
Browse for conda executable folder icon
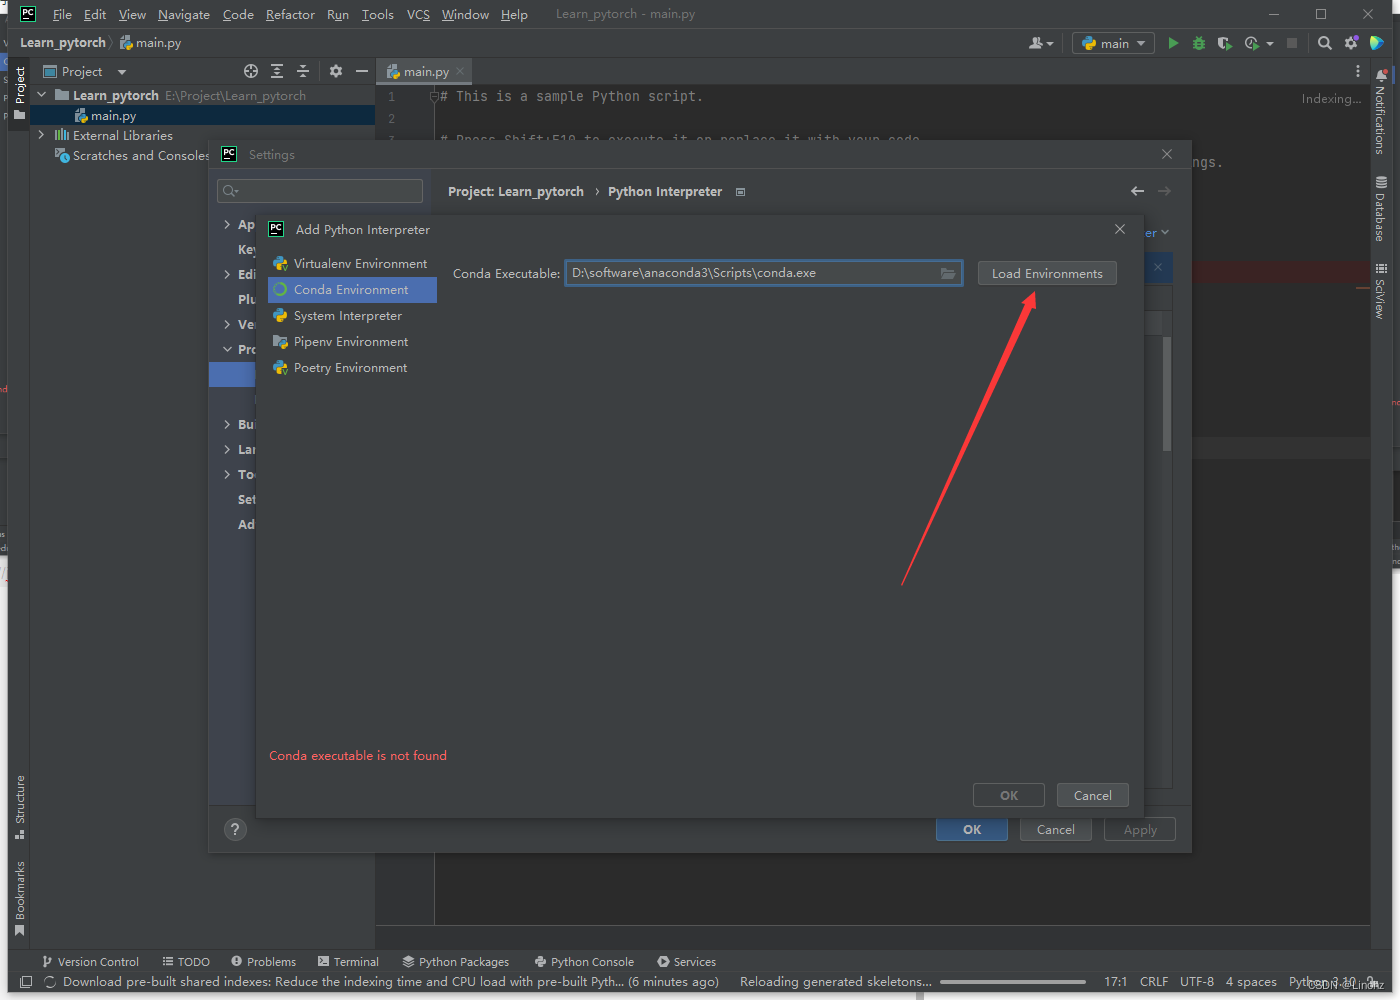click(x=947, y=273)
